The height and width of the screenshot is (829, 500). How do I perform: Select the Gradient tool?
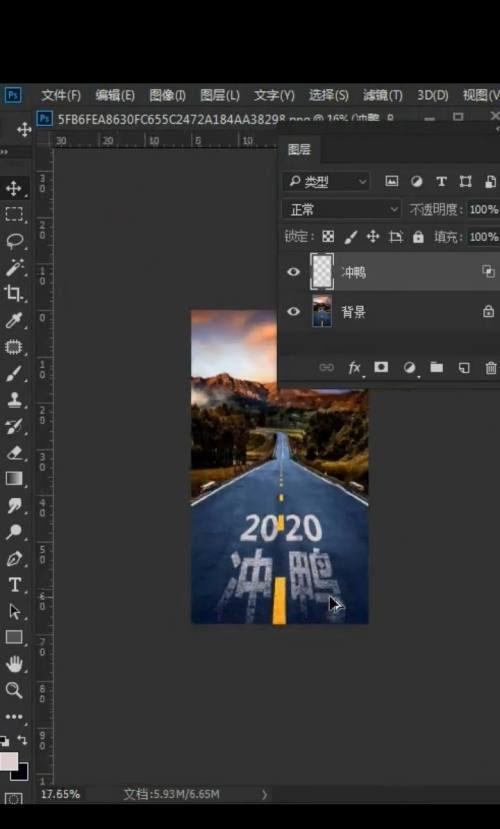tap(14, 478)
